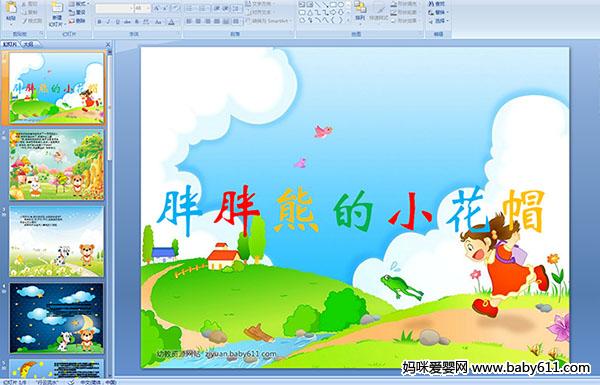Select the night sky slide thumbnail

point(57,318)
